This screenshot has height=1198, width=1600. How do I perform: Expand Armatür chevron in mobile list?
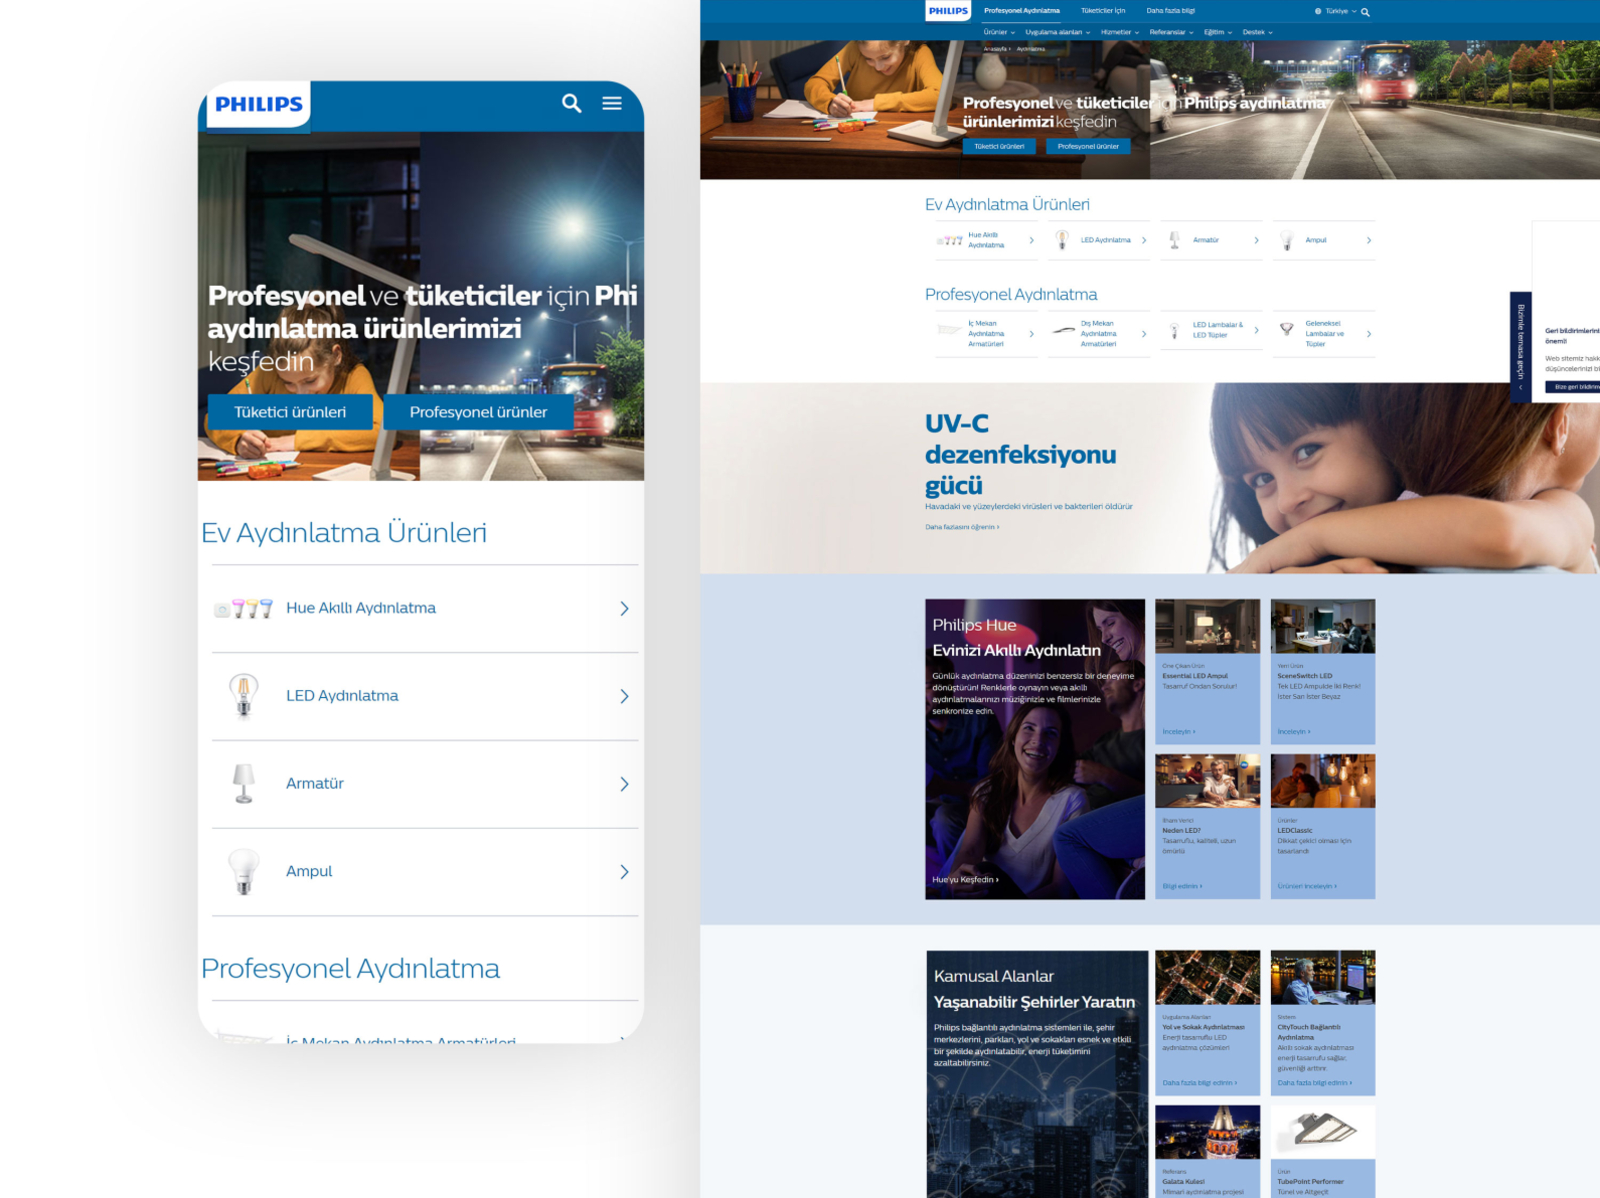click(624, 784)
